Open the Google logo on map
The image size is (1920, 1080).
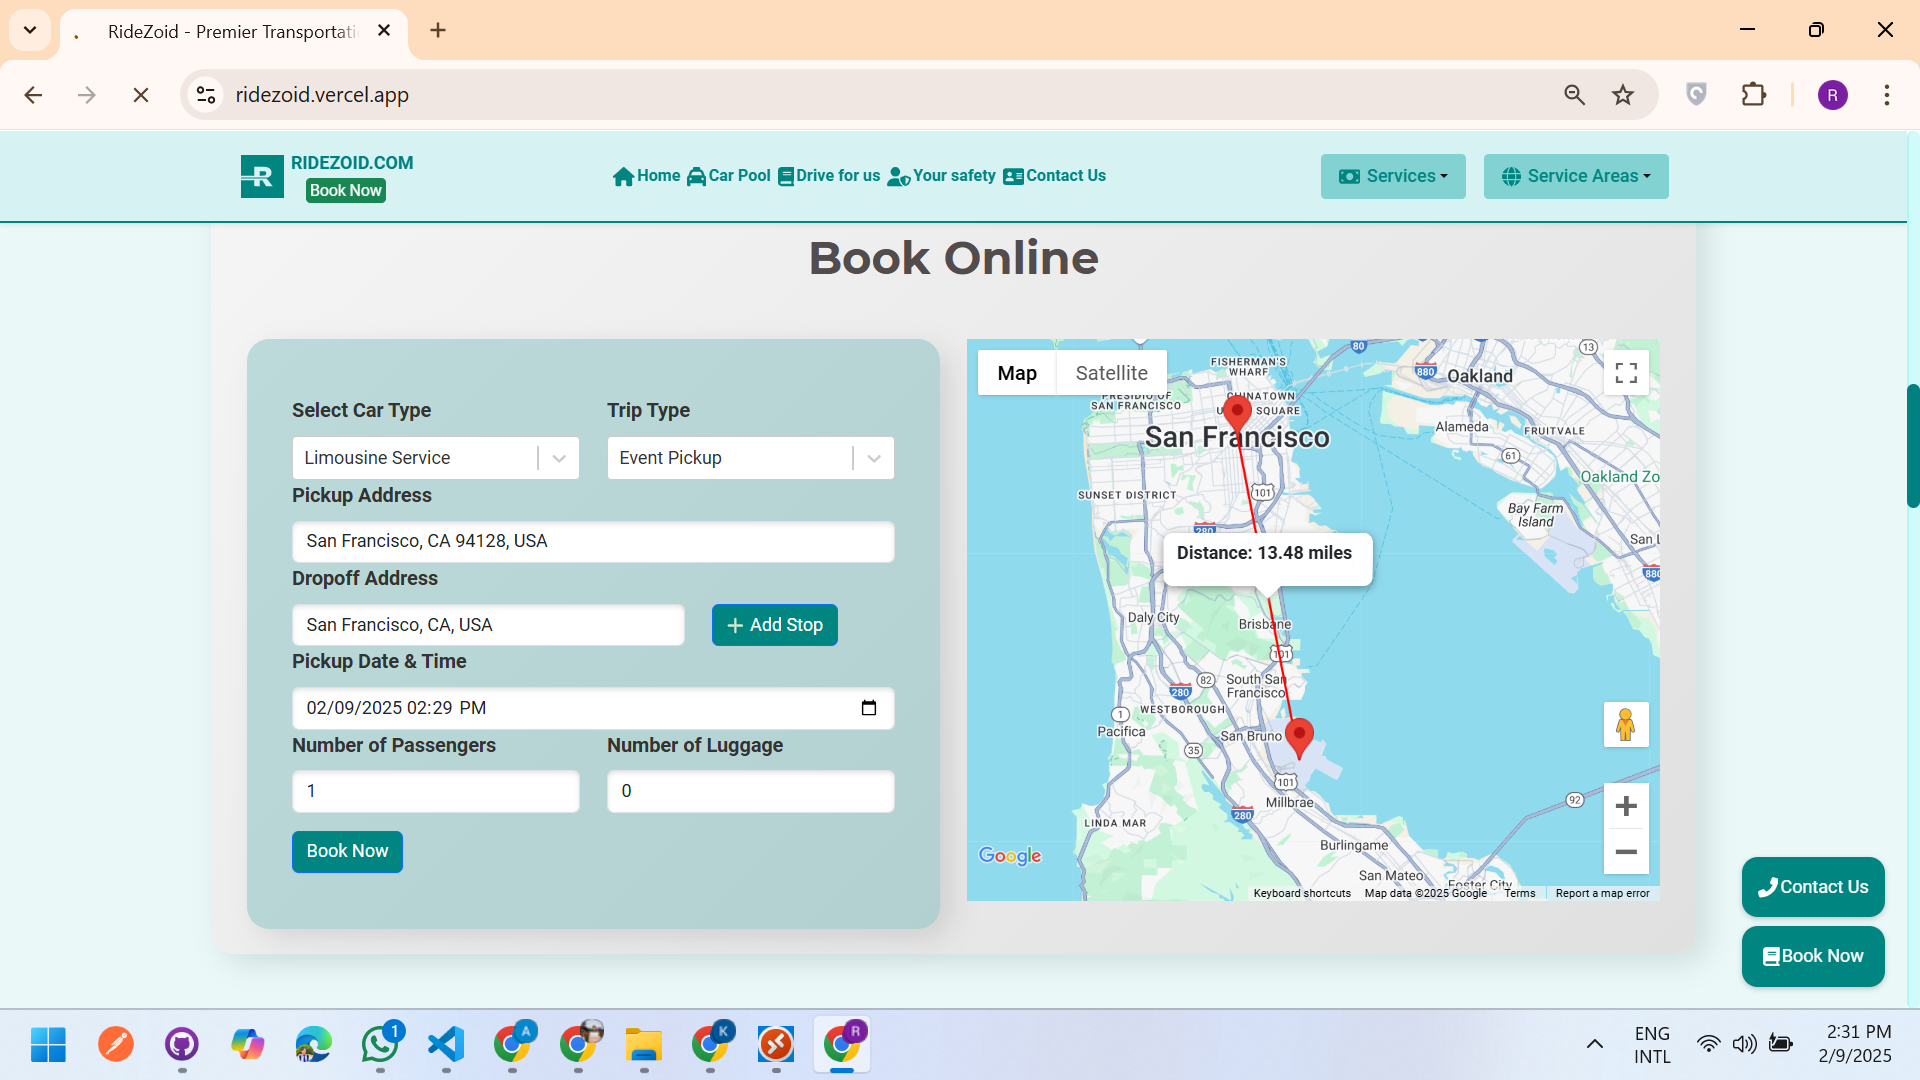point(1010,856)
